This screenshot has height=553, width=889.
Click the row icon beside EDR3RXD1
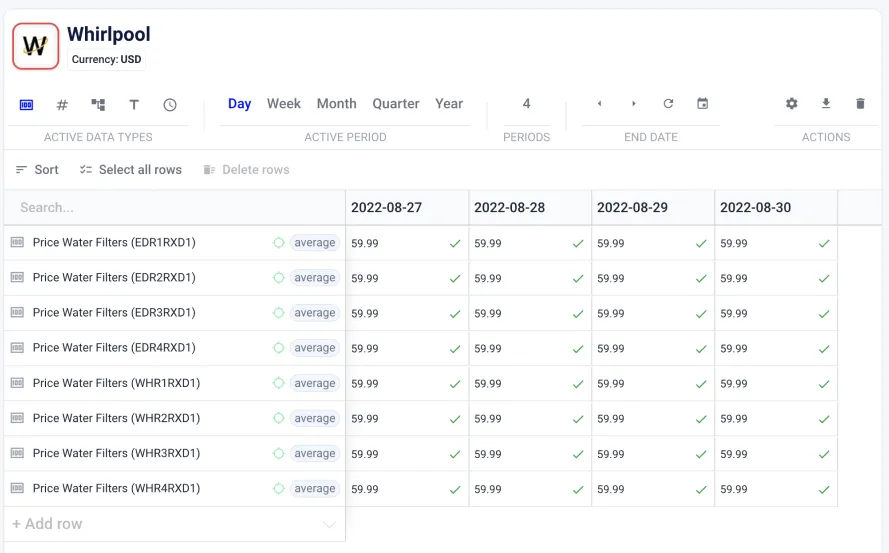click(18, 313)
